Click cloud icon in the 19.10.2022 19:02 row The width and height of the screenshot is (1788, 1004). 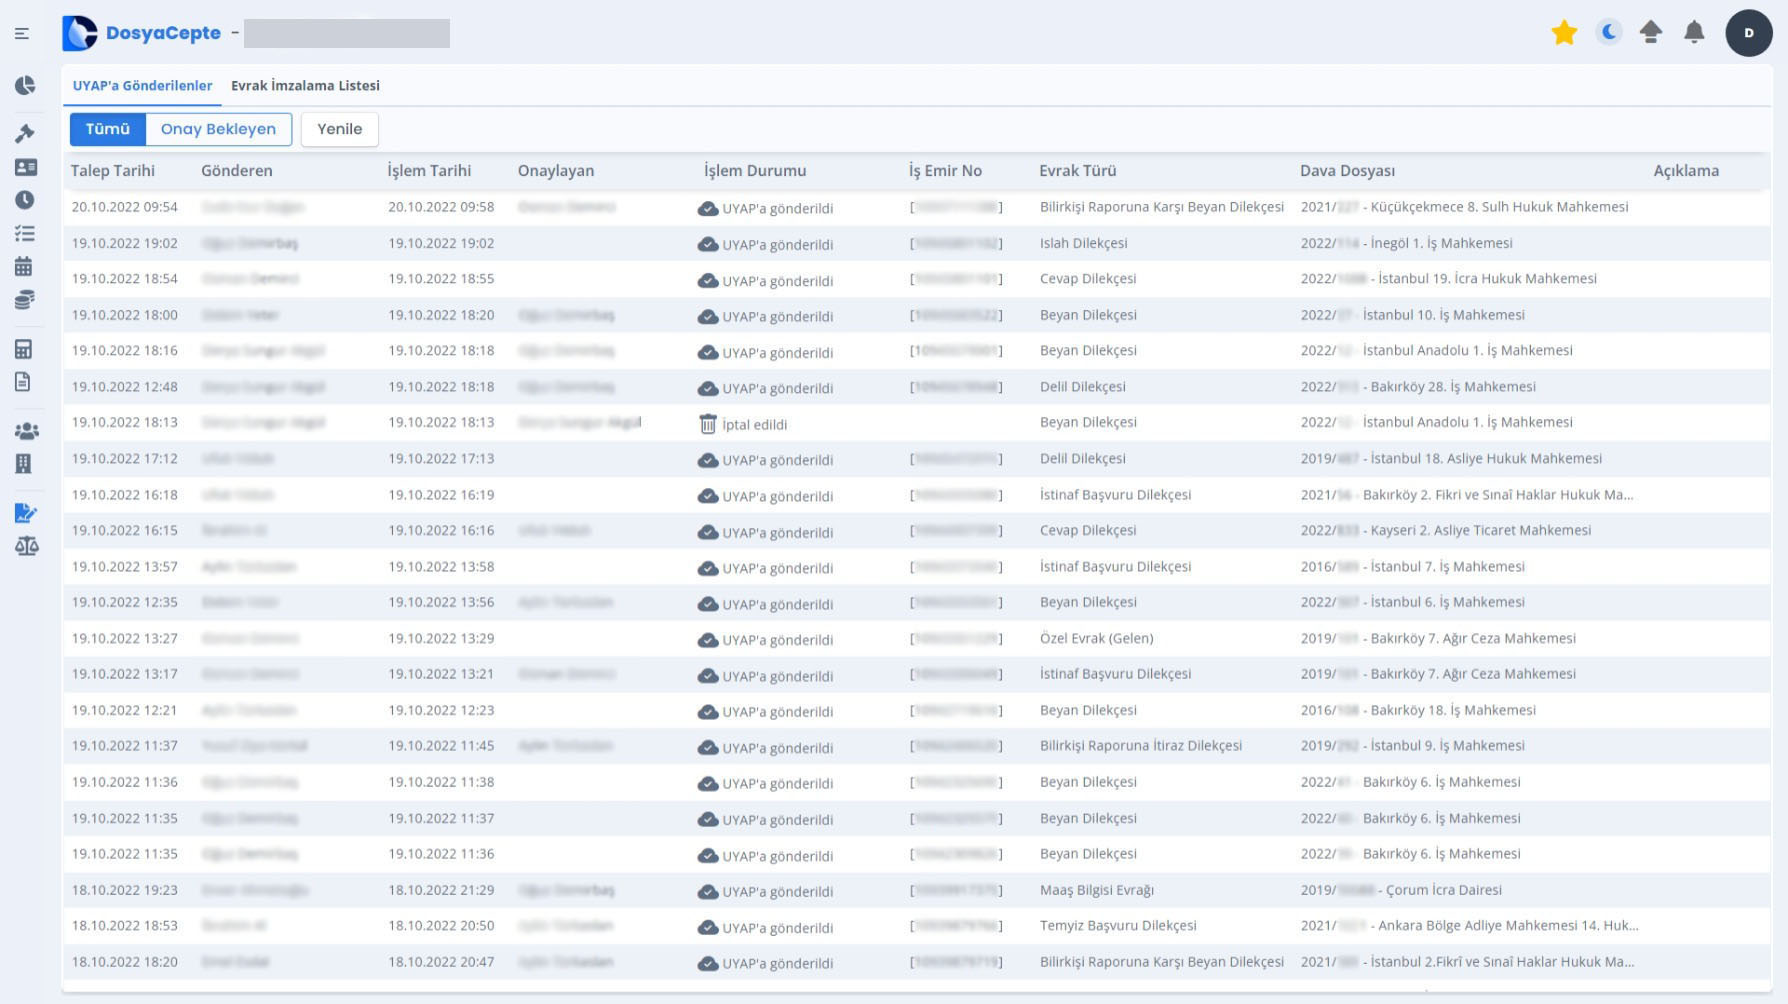708,245
